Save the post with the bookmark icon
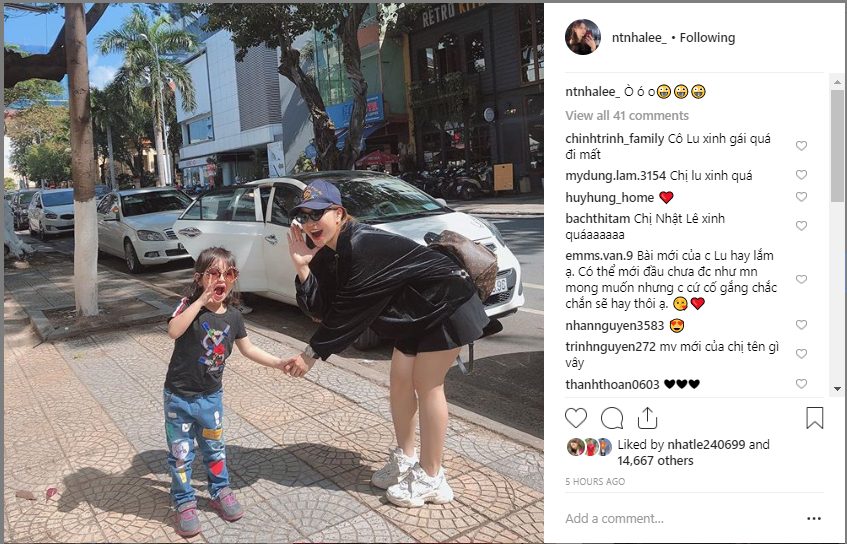This screenshot has height=544, width=847. (815, 418)
